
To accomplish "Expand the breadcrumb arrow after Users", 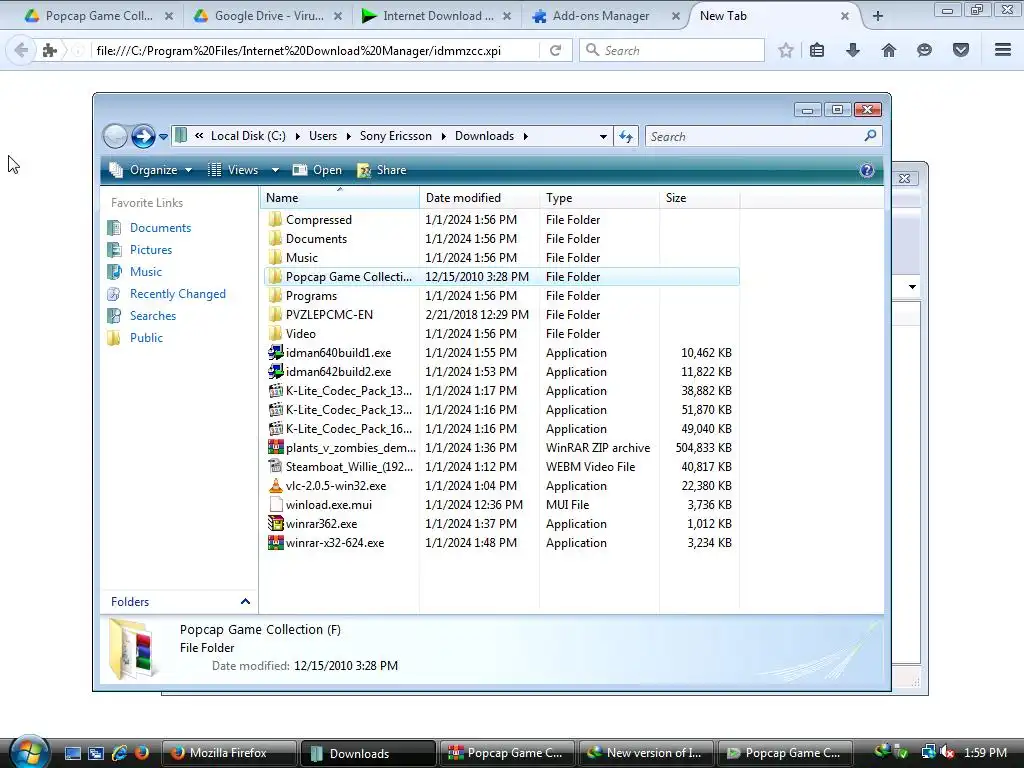I will [x=348, y=136].
